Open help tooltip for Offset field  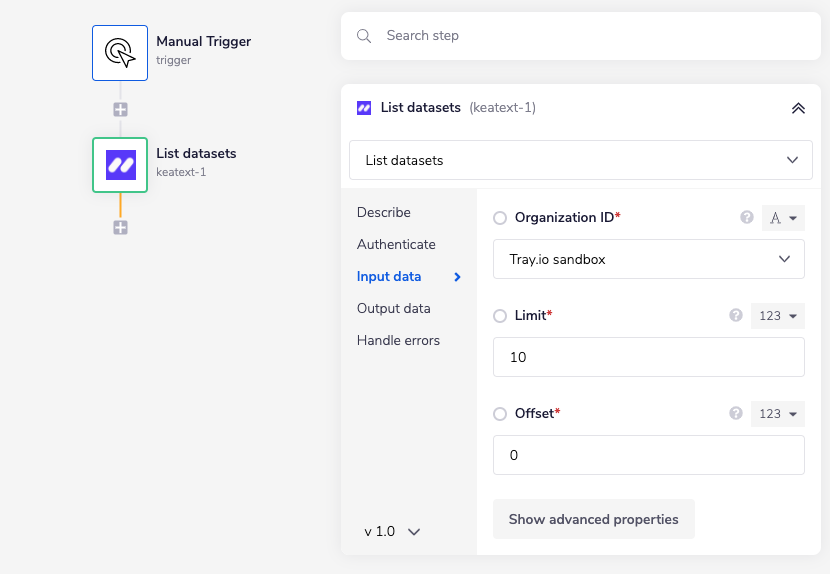point(736,413)
